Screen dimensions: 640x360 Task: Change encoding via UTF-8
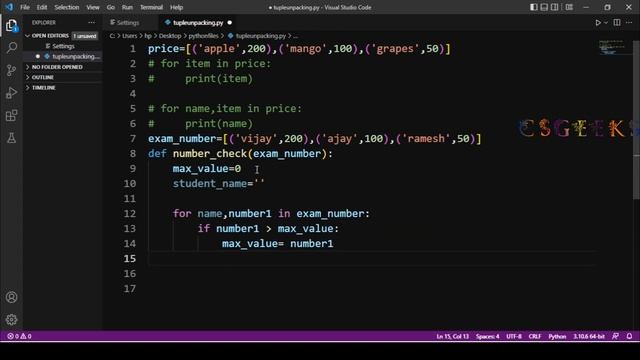[x=514, y=336]
